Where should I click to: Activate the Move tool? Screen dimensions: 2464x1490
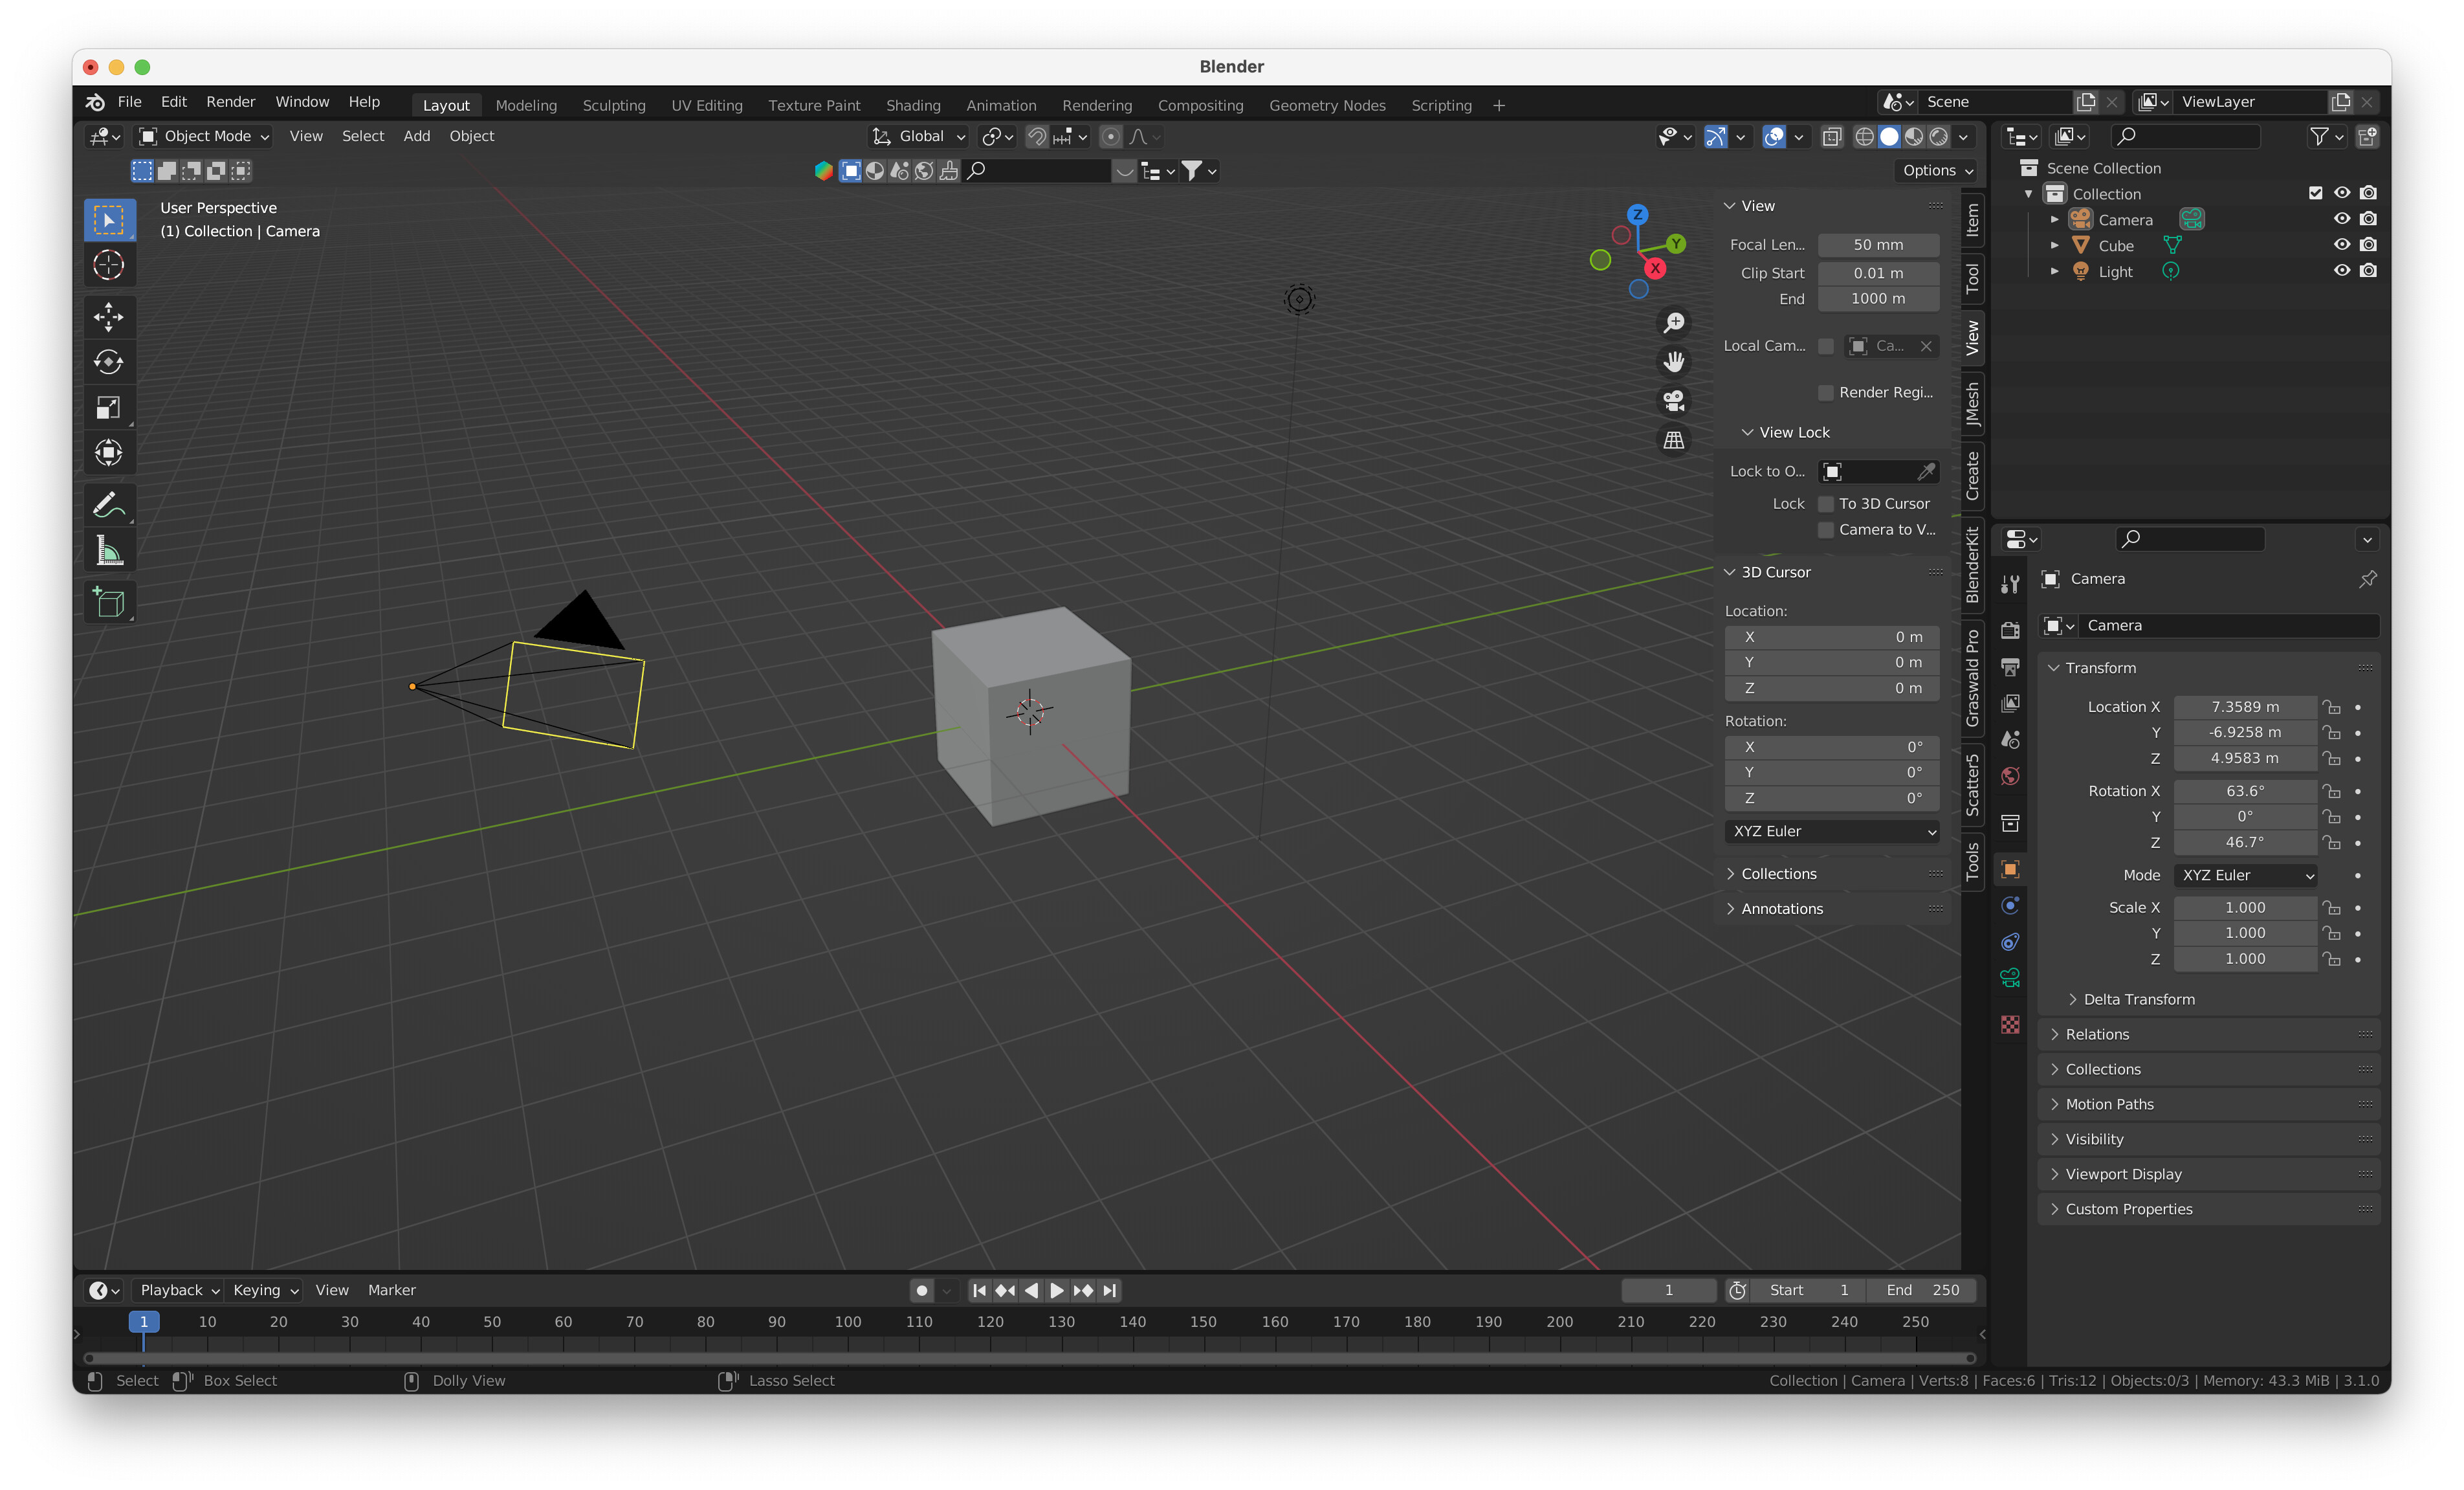[108, 316]
